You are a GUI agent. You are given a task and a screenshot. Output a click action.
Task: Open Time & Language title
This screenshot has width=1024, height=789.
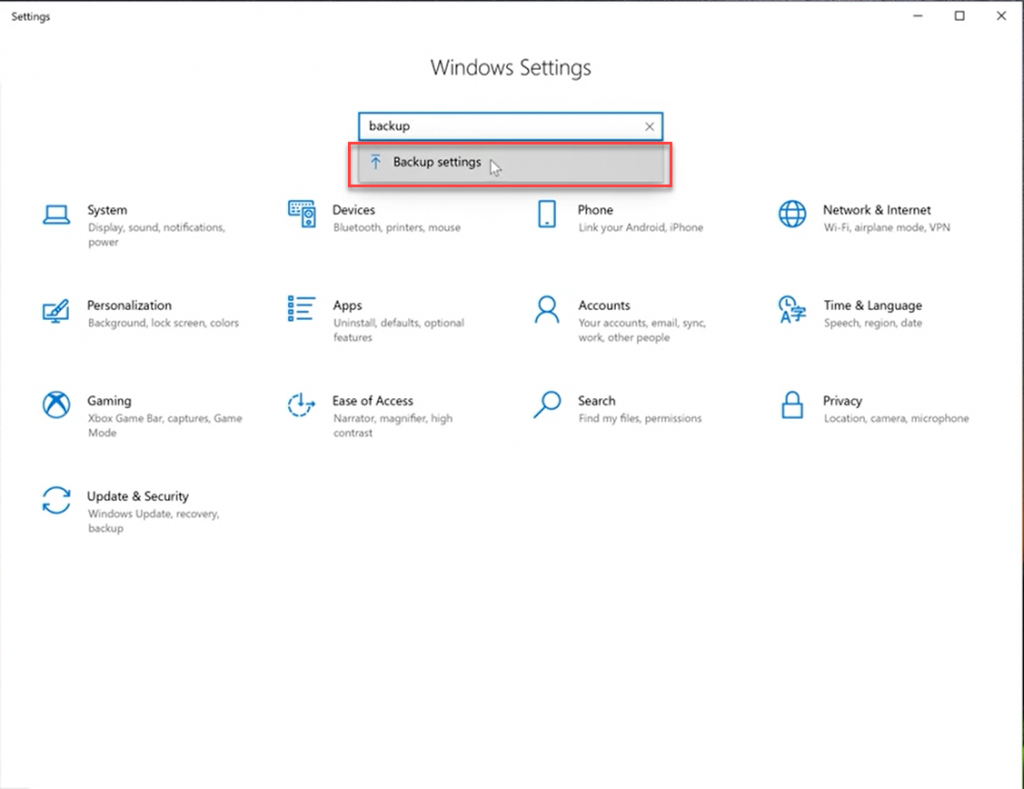click(x=872, y=306)
